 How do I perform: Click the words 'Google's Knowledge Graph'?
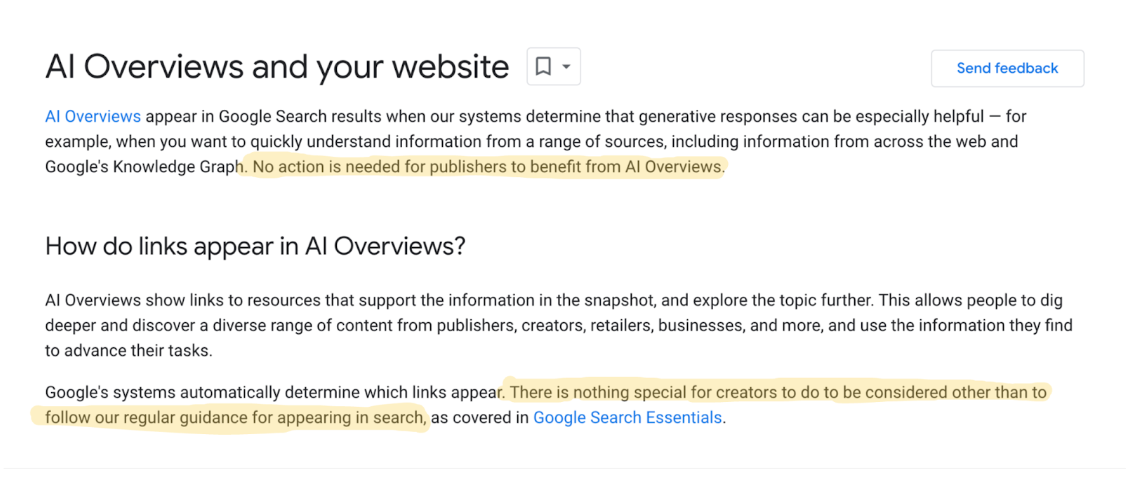click(x=142, y=167)
